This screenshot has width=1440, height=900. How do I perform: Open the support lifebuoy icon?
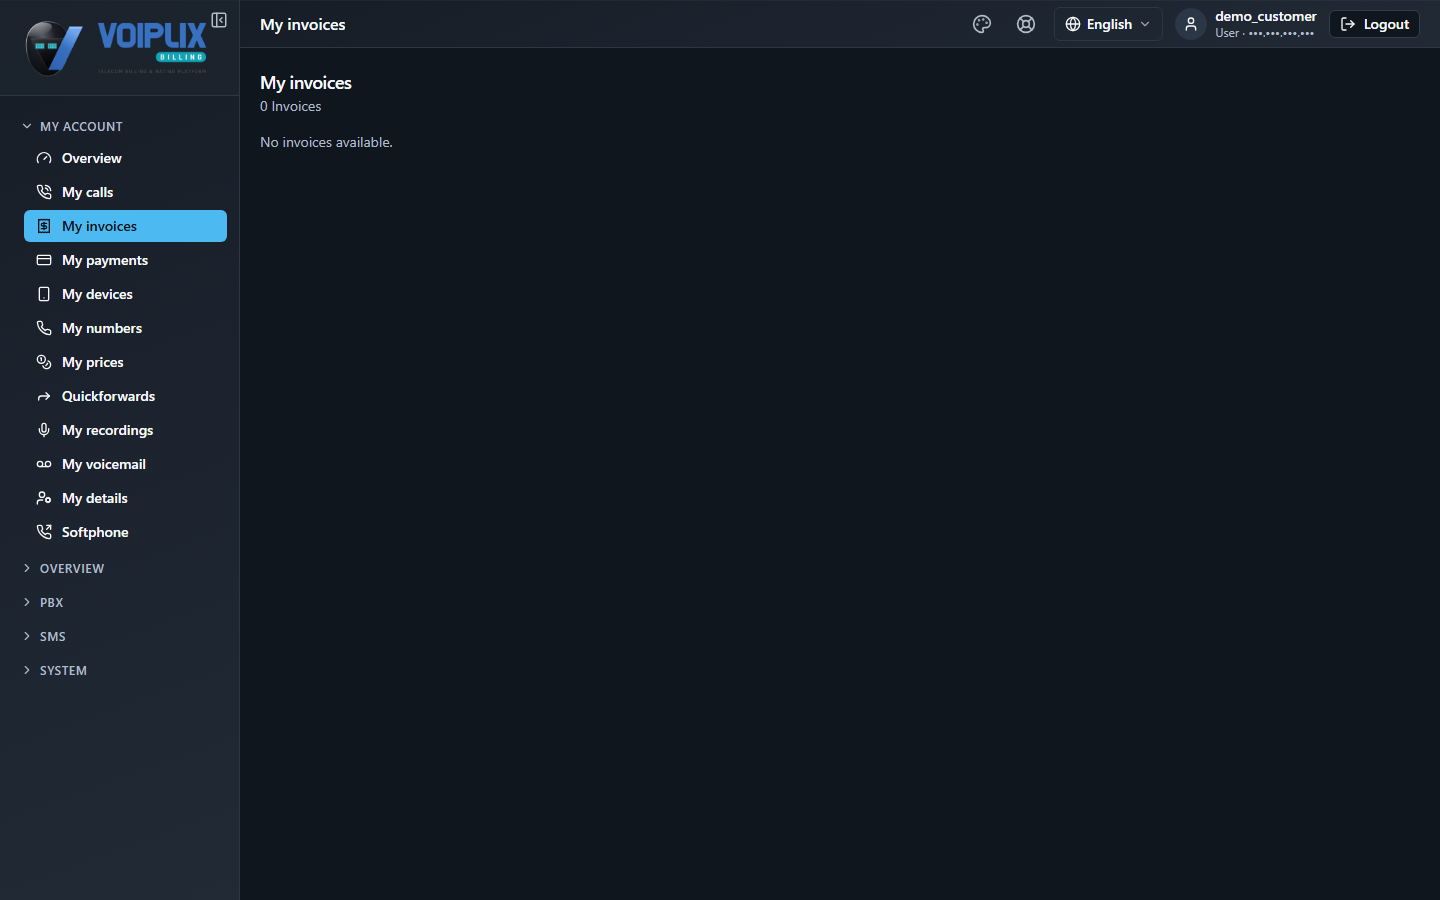[x=1026, y=24]
